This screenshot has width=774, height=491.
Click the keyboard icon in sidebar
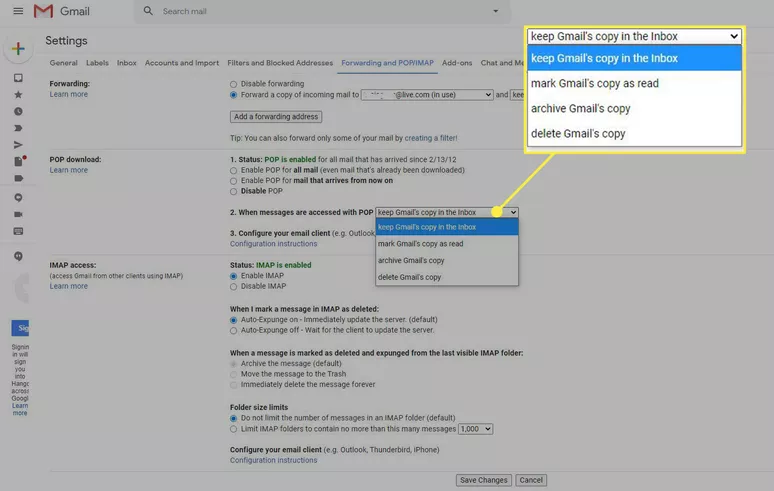[18, 231]
